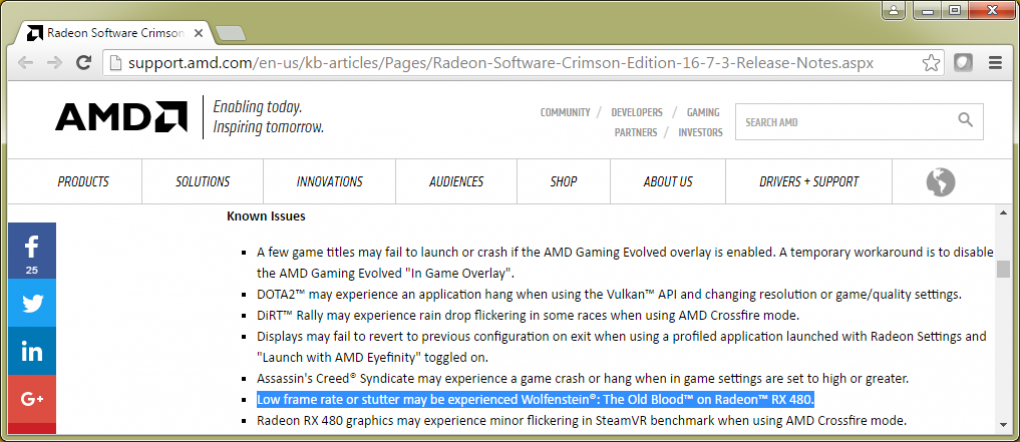Open the Products menu

click(x=83, y=182)
